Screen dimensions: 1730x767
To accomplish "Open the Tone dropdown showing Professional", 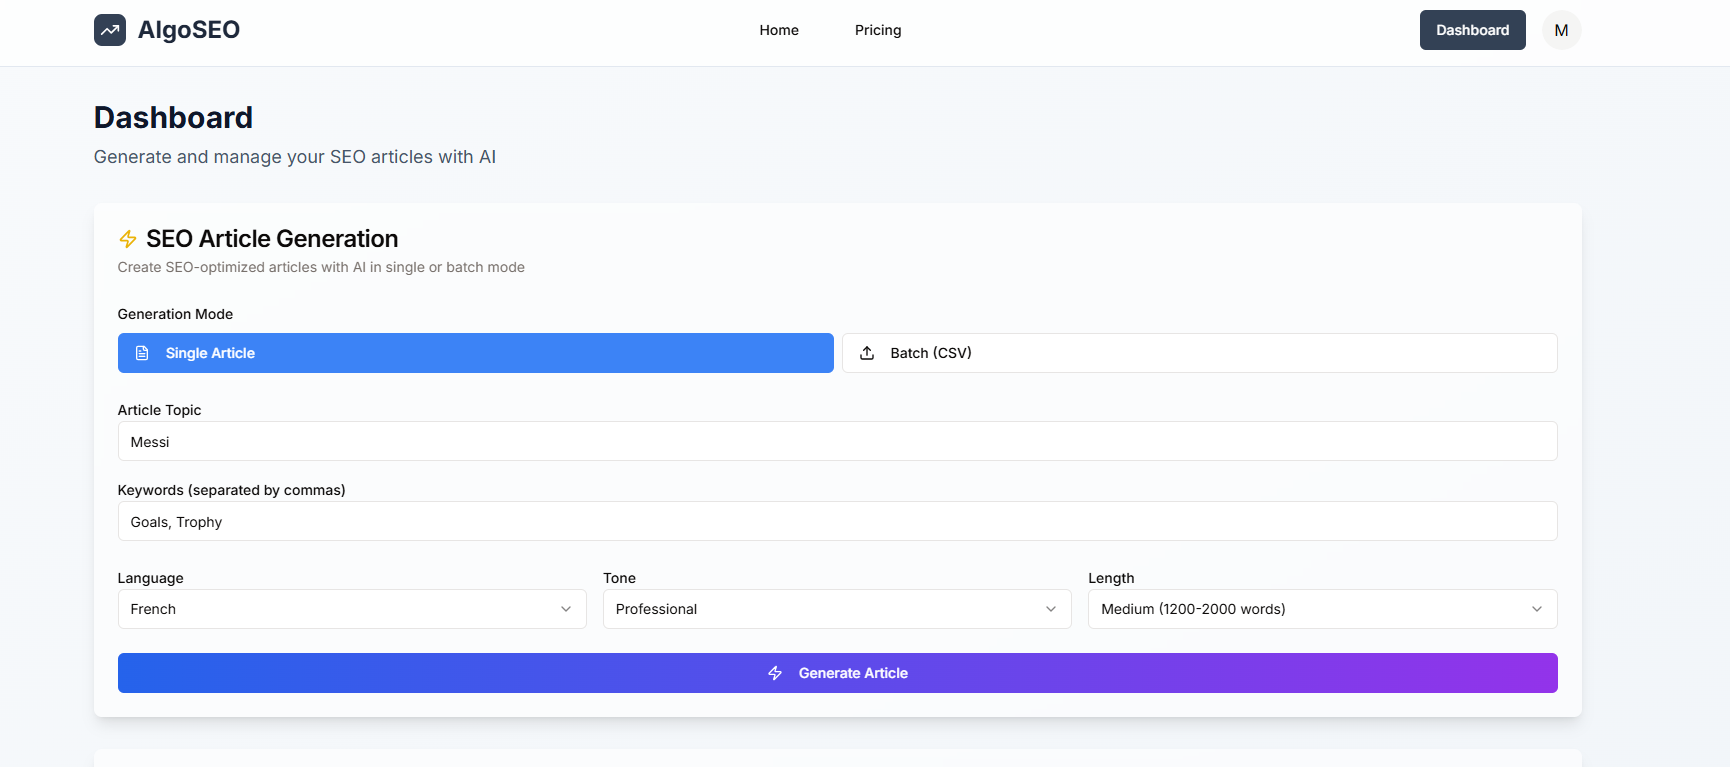I will coord(837,609).
